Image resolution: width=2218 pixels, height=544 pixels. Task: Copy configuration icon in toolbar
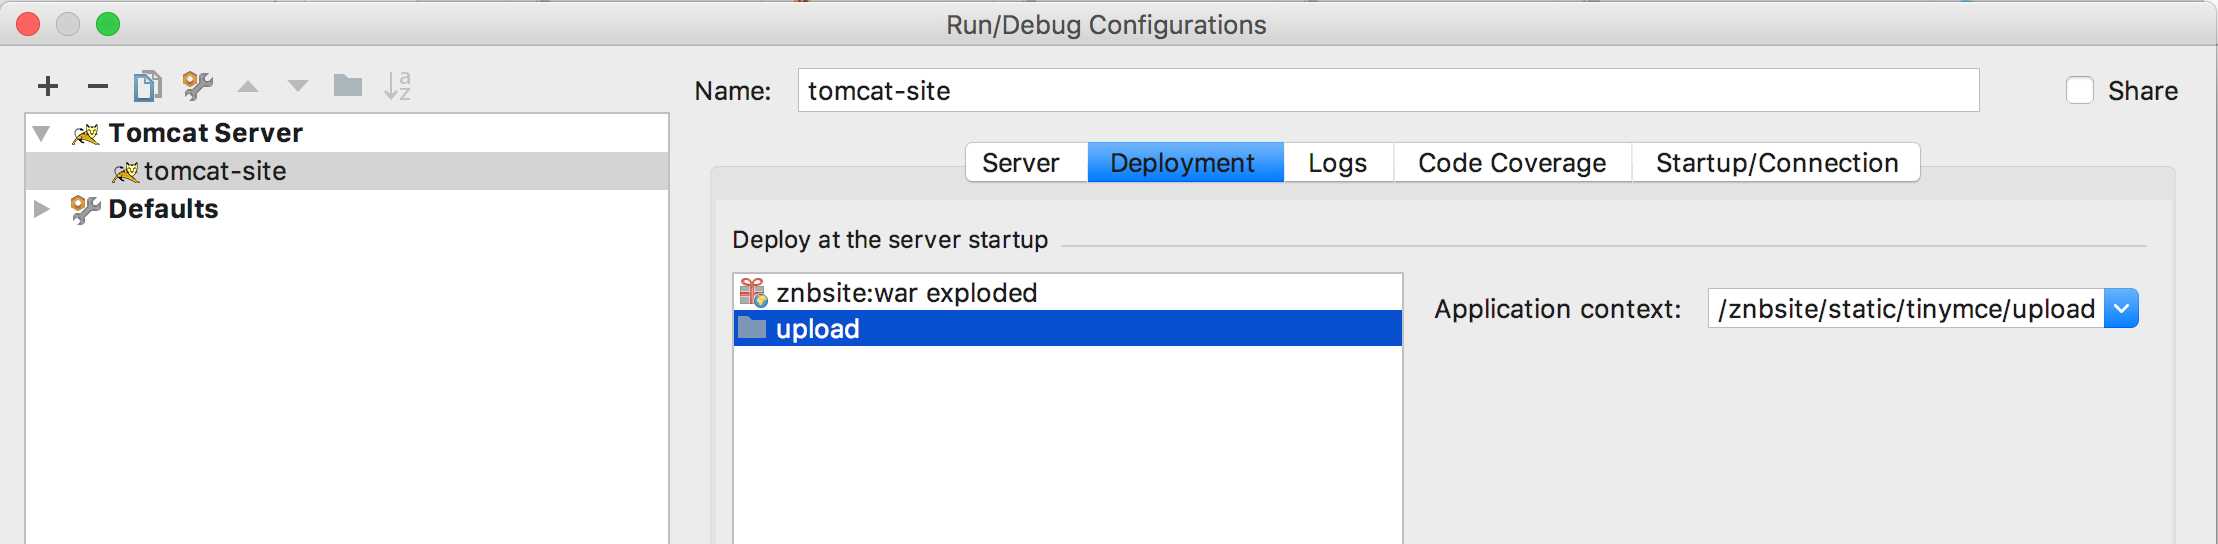(147, 86)
